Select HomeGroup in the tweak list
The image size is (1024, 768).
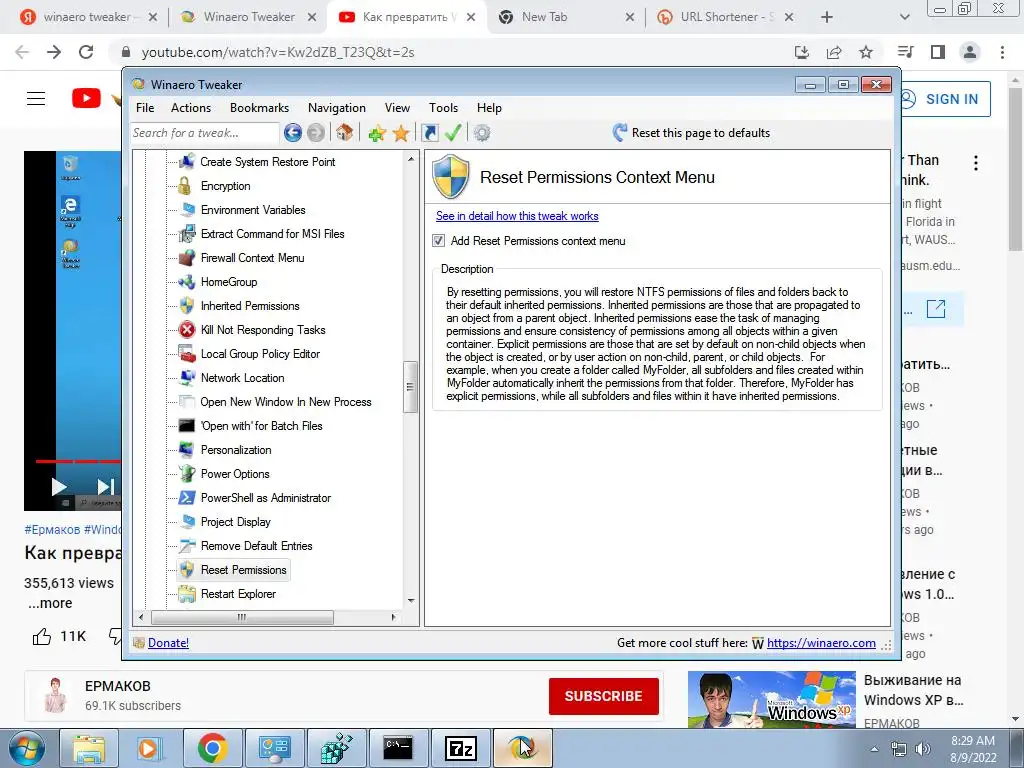[x=229, y=282]
